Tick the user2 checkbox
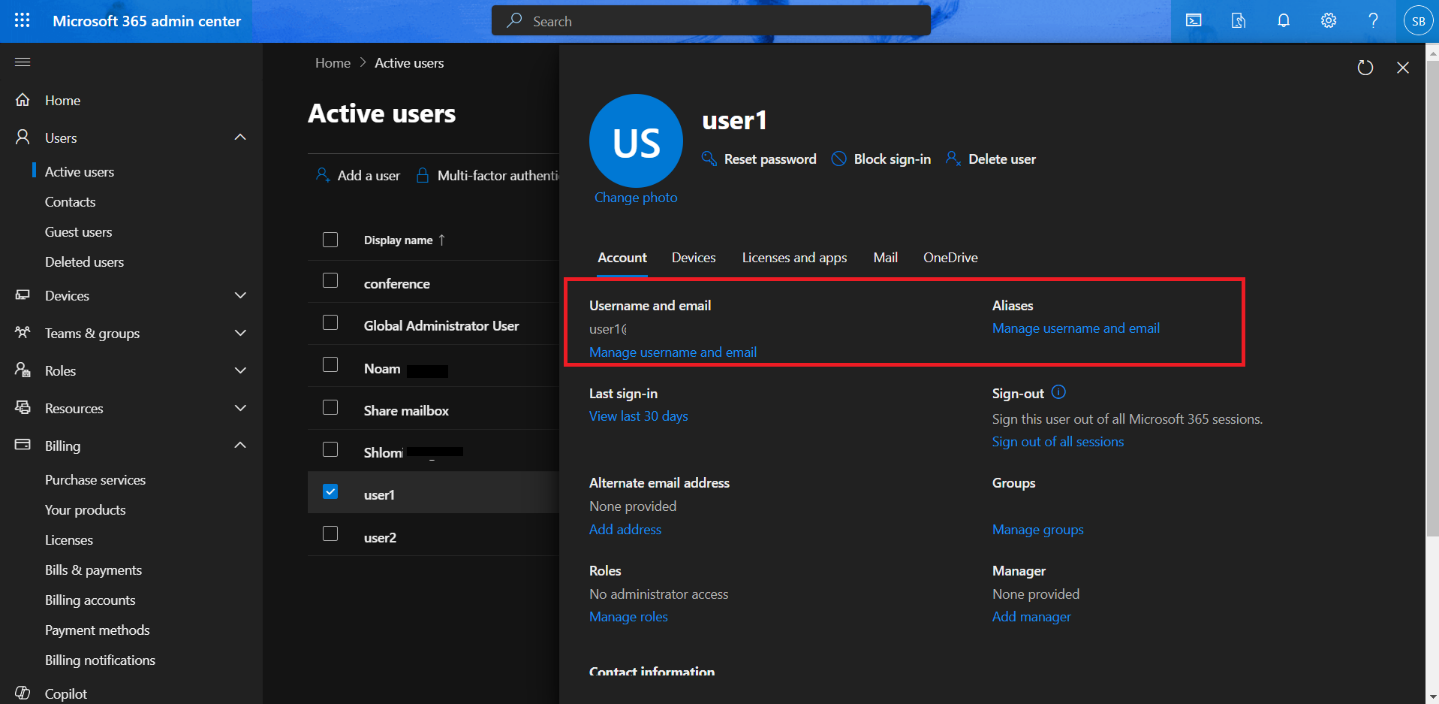The image size is (1439, 704). coord(331,534)
